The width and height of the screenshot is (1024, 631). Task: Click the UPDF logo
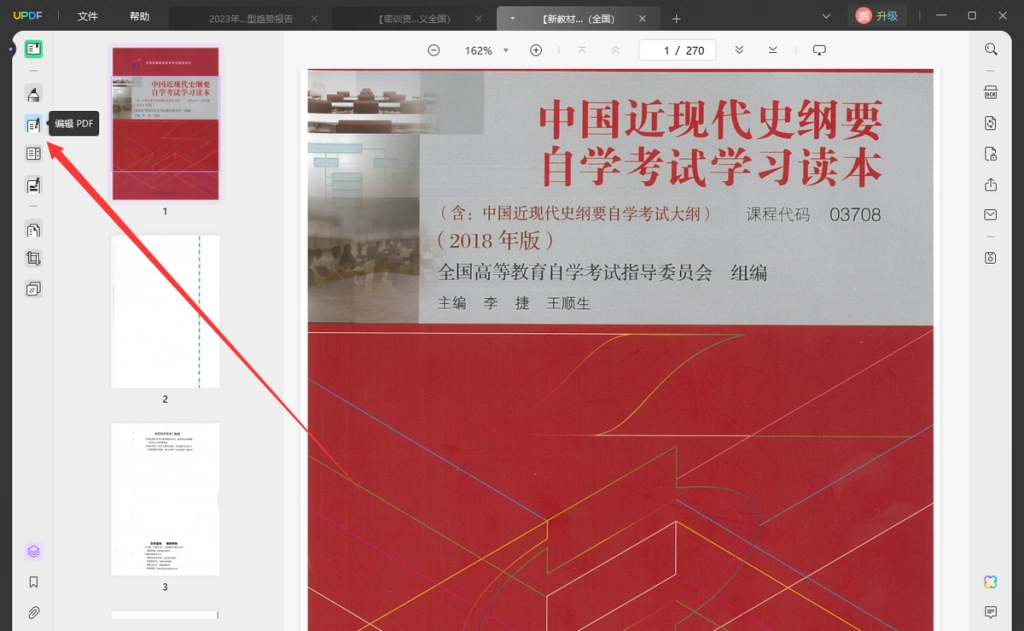[x=27, y=16]
